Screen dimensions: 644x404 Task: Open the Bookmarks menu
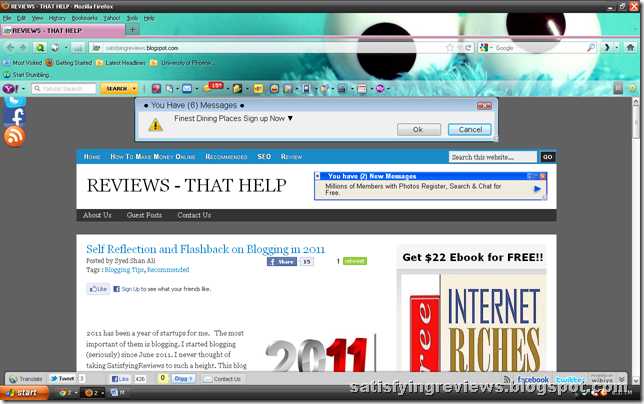85,18
